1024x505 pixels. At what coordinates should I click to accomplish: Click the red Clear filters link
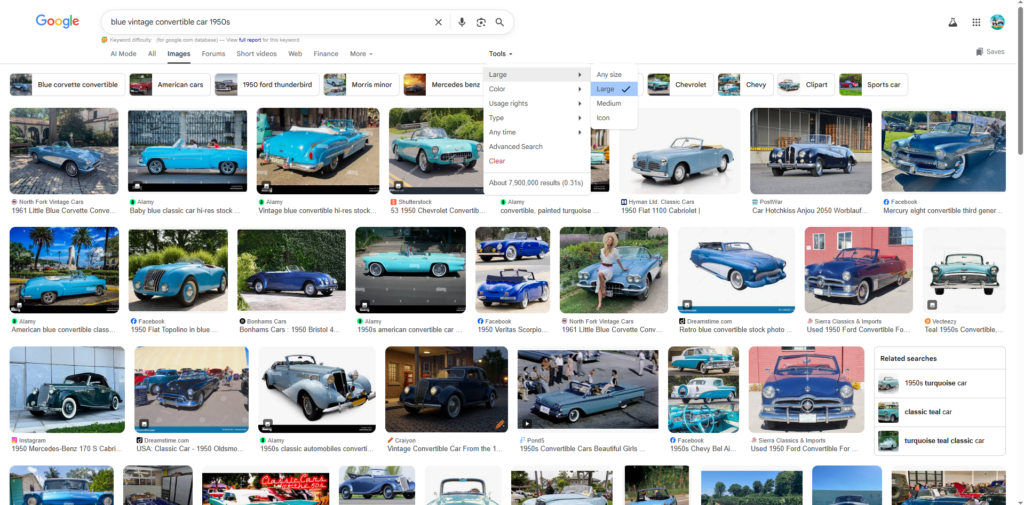[497, 161]
